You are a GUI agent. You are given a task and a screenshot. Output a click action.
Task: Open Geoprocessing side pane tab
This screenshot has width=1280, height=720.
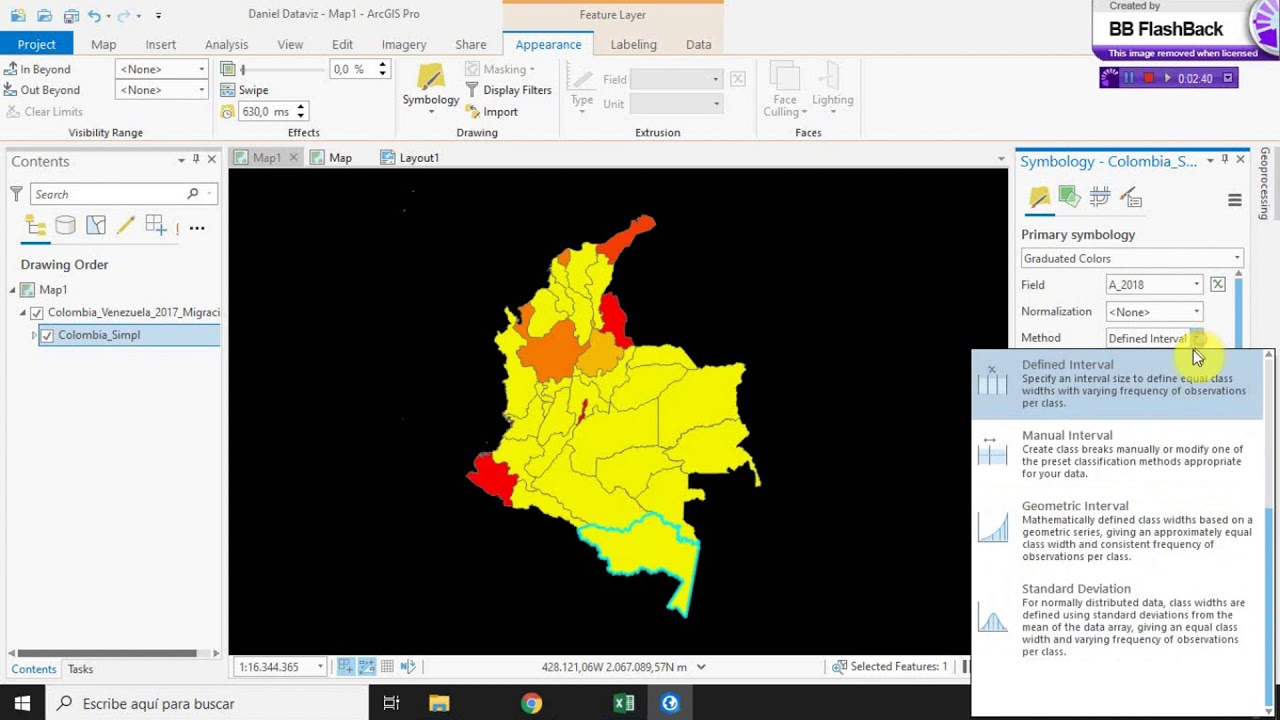click(x=1266, y=184)
